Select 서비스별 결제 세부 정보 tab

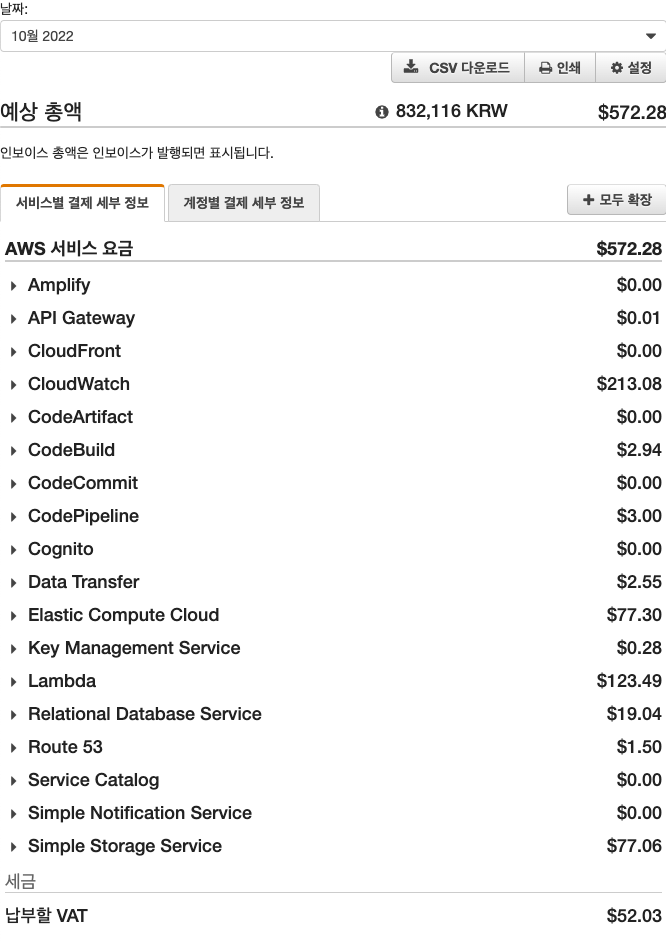(82, 203)
